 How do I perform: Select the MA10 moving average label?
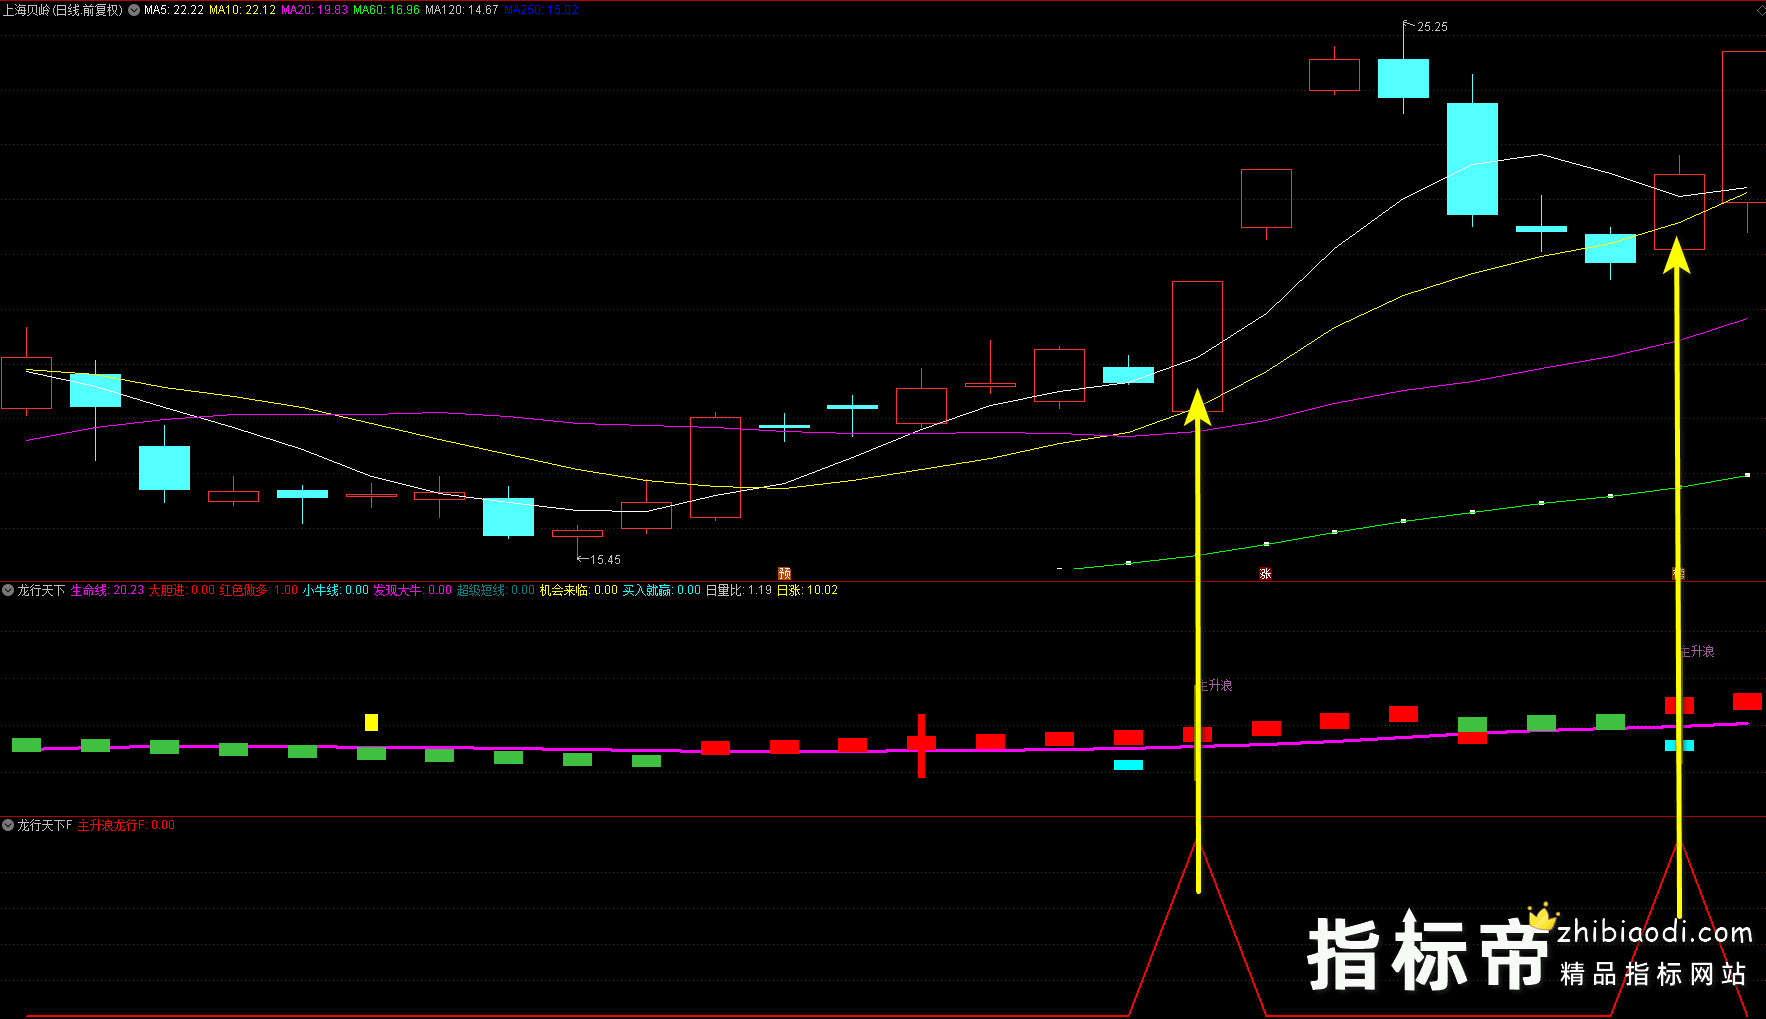[242, 10]
